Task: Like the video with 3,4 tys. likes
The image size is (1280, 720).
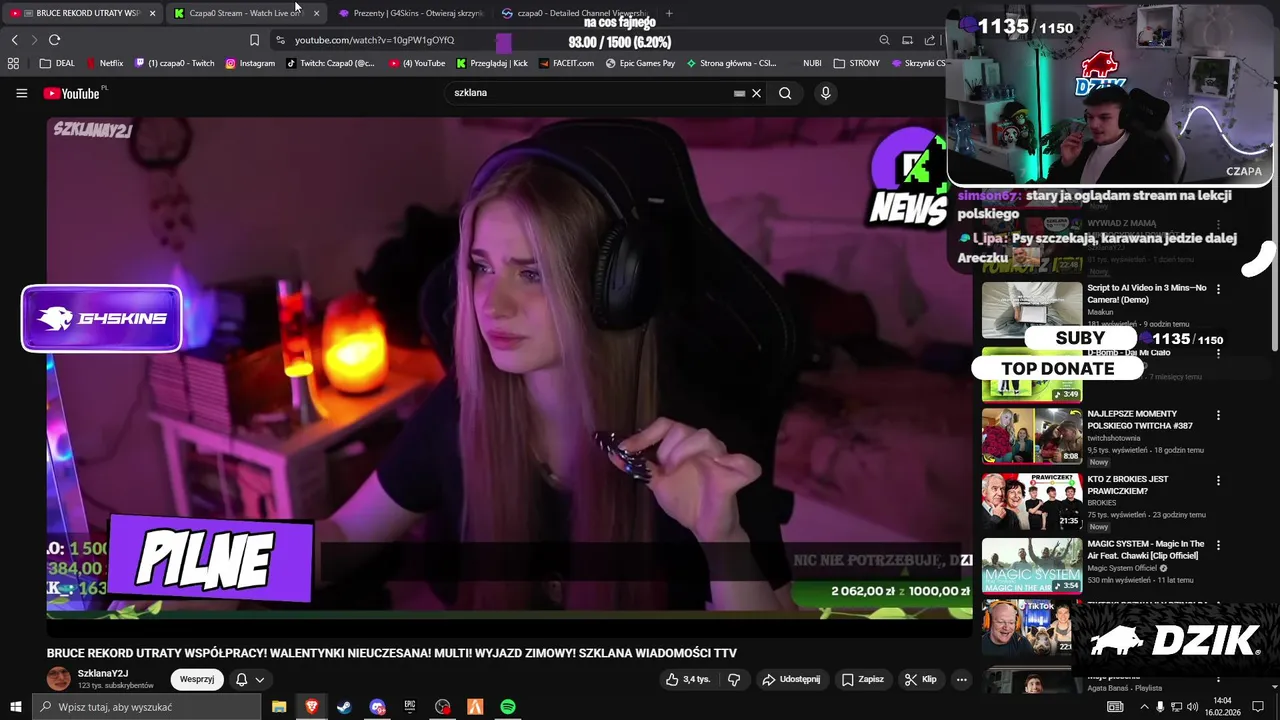Action: [x=689, y=679]
